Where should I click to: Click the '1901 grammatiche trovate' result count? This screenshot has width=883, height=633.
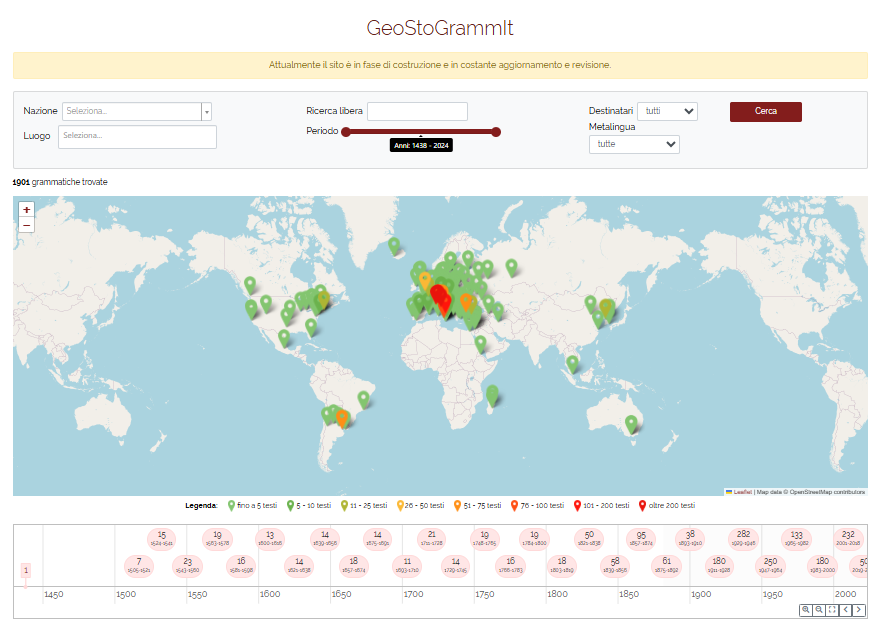coord(60,182)
